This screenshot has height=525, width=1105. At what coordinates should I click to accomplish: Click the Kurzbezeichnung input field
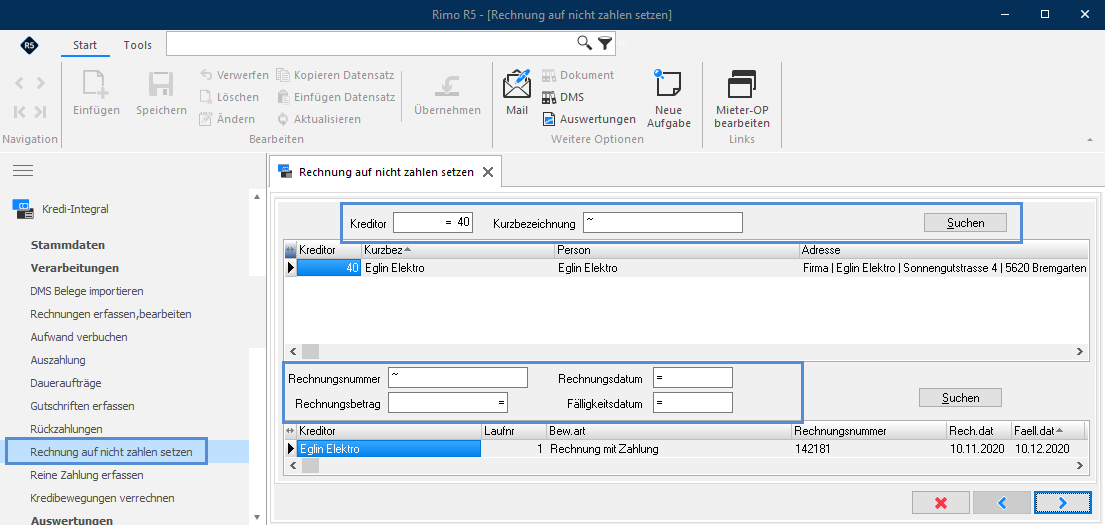coord(662,223)
